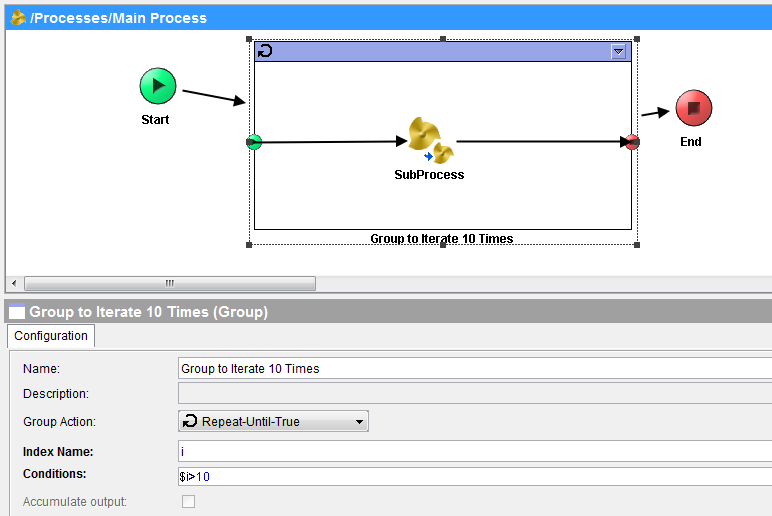Select the red End activity icon
This screenshot has width=772, height=516.
[x=694, y=108]
